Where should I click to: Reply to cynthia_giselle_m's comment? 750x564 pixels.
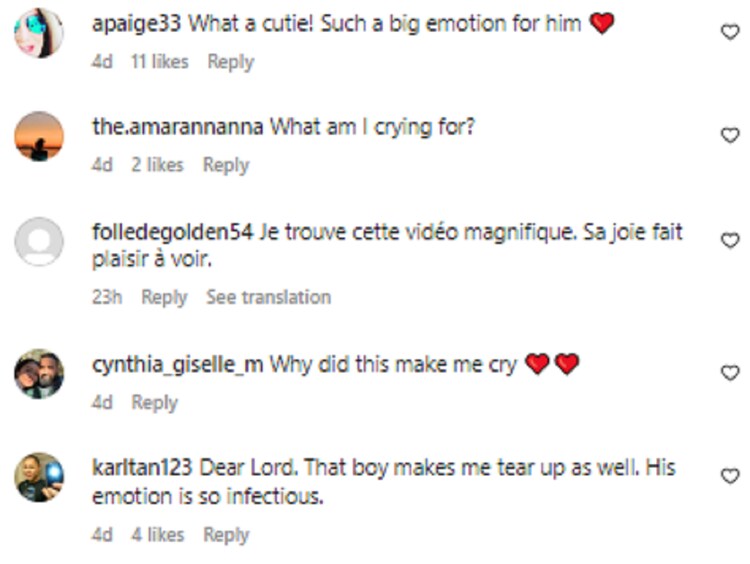click(x=154, y=403)
